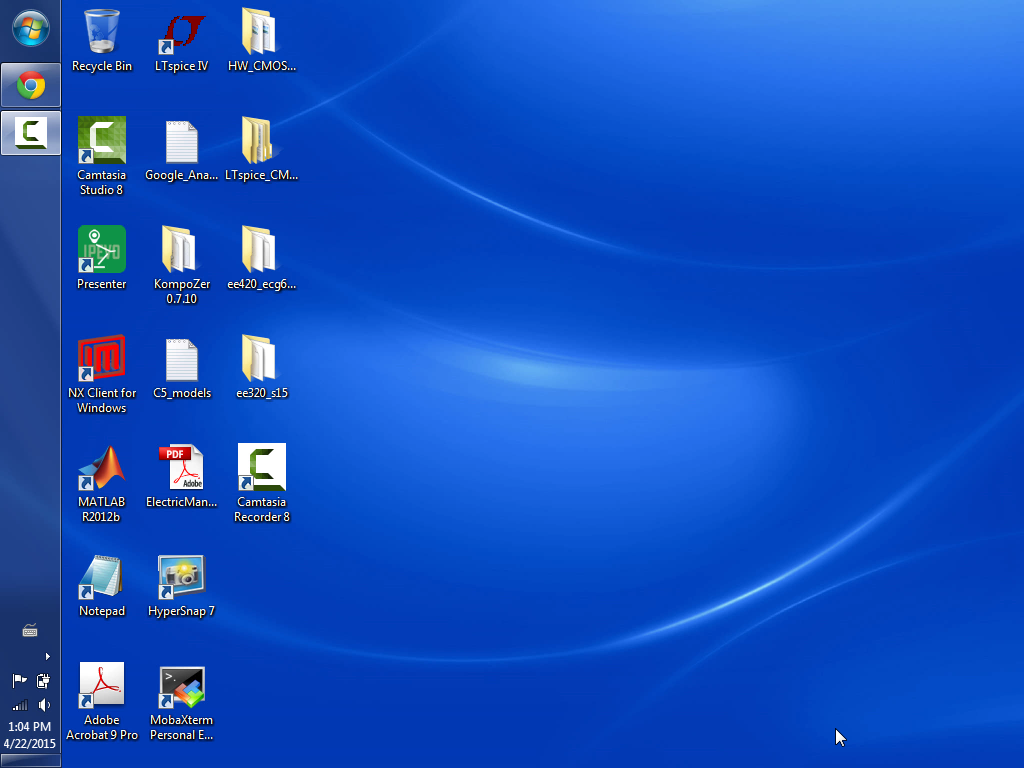Open MobaXterm Personal Edition shortcut
Screen dimensions: 1024x768
click(x=182, y=688)
